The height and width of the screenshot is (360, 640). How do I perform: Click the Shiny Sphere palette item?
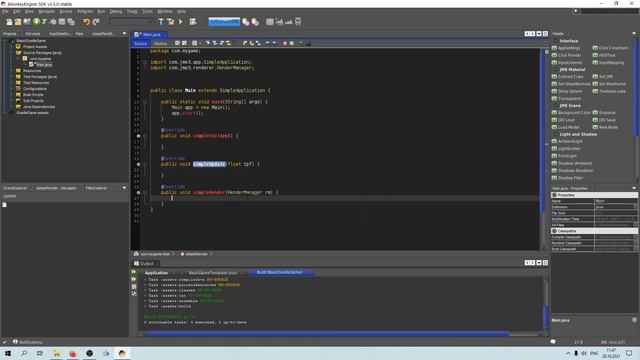pos(567,91)
